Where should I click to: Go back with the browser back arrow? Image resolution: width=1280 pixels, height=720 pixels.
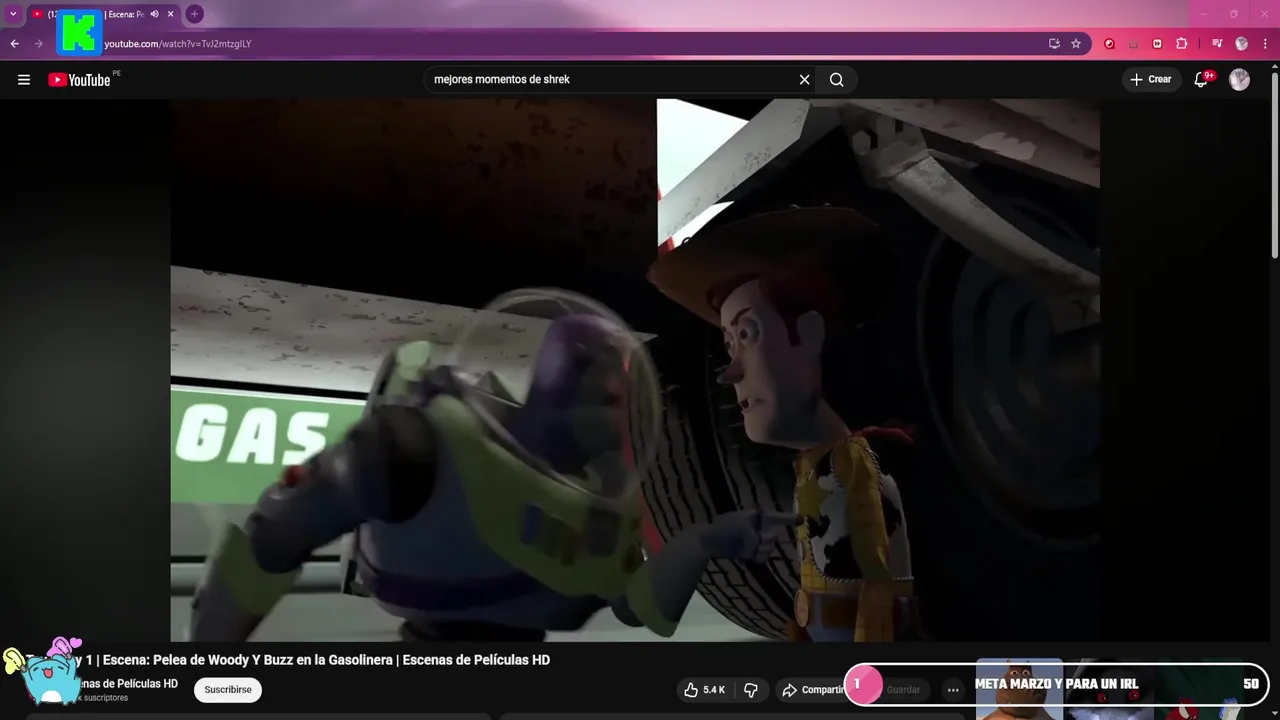(14, 44)
